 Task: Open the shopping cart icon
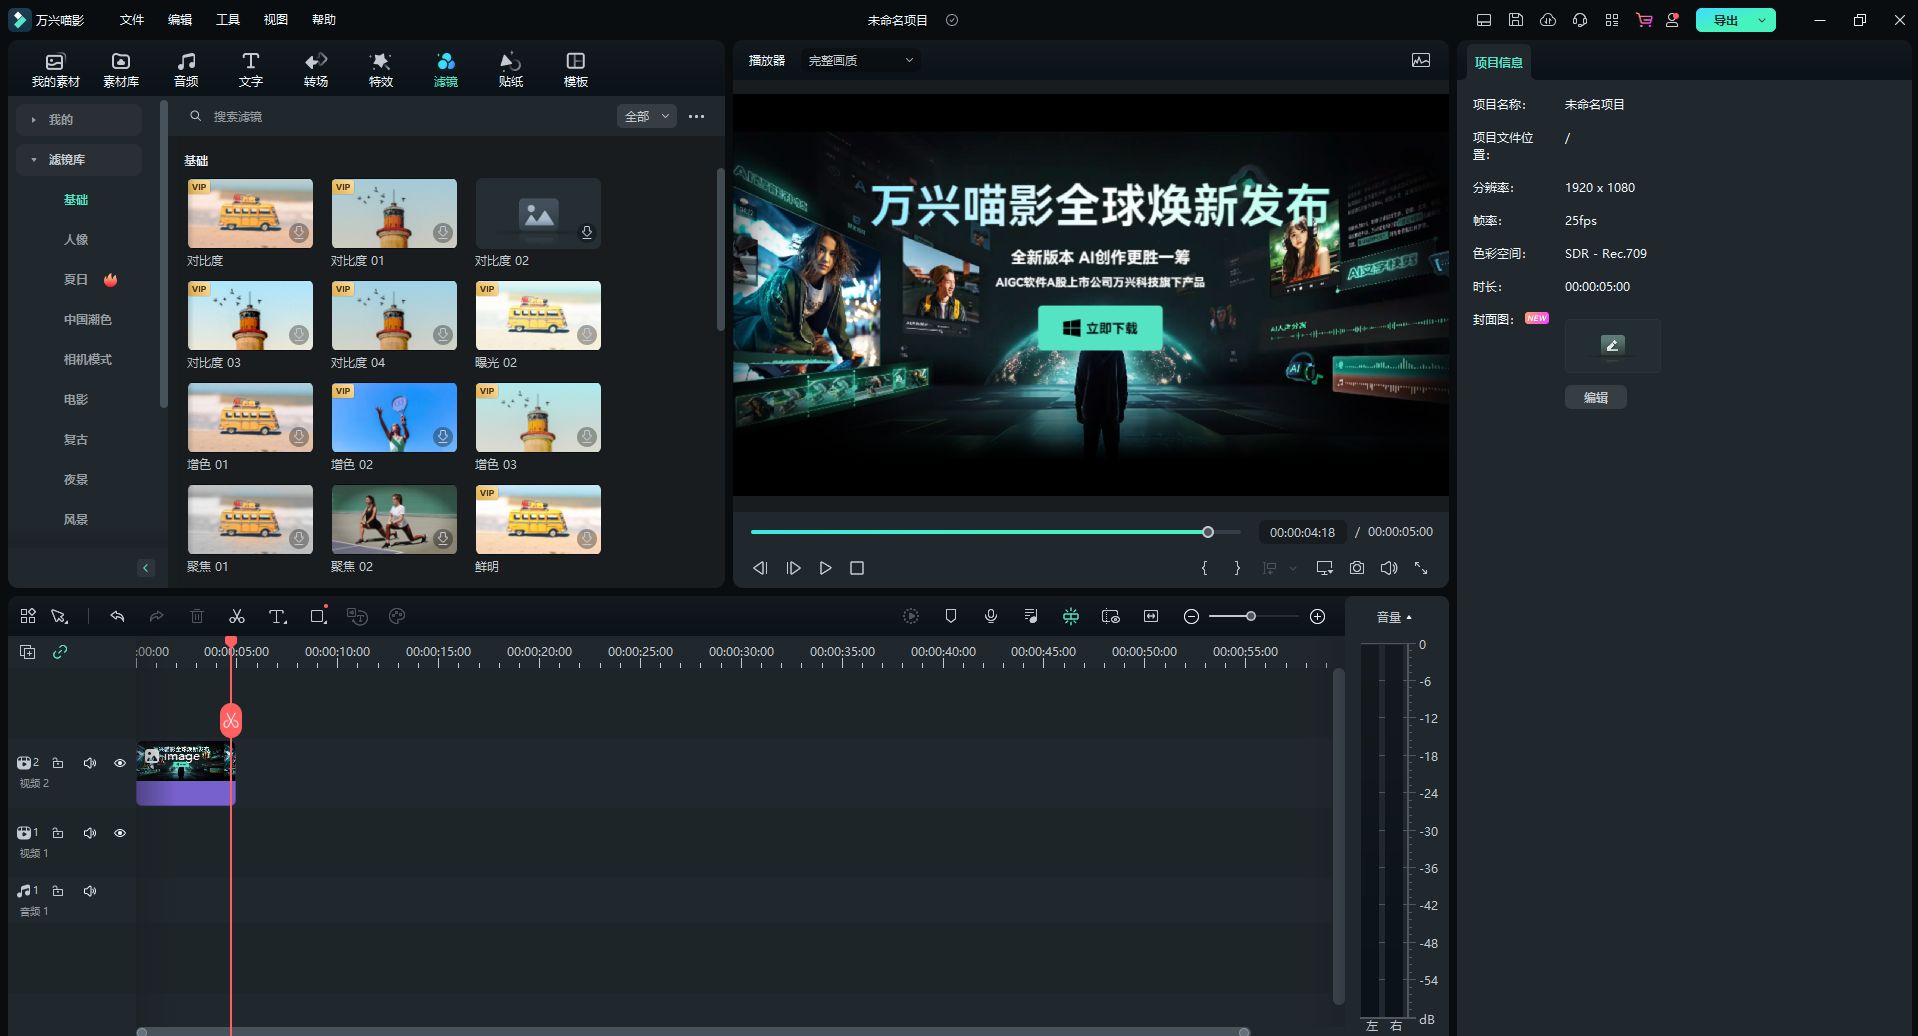coord(1644,20)
